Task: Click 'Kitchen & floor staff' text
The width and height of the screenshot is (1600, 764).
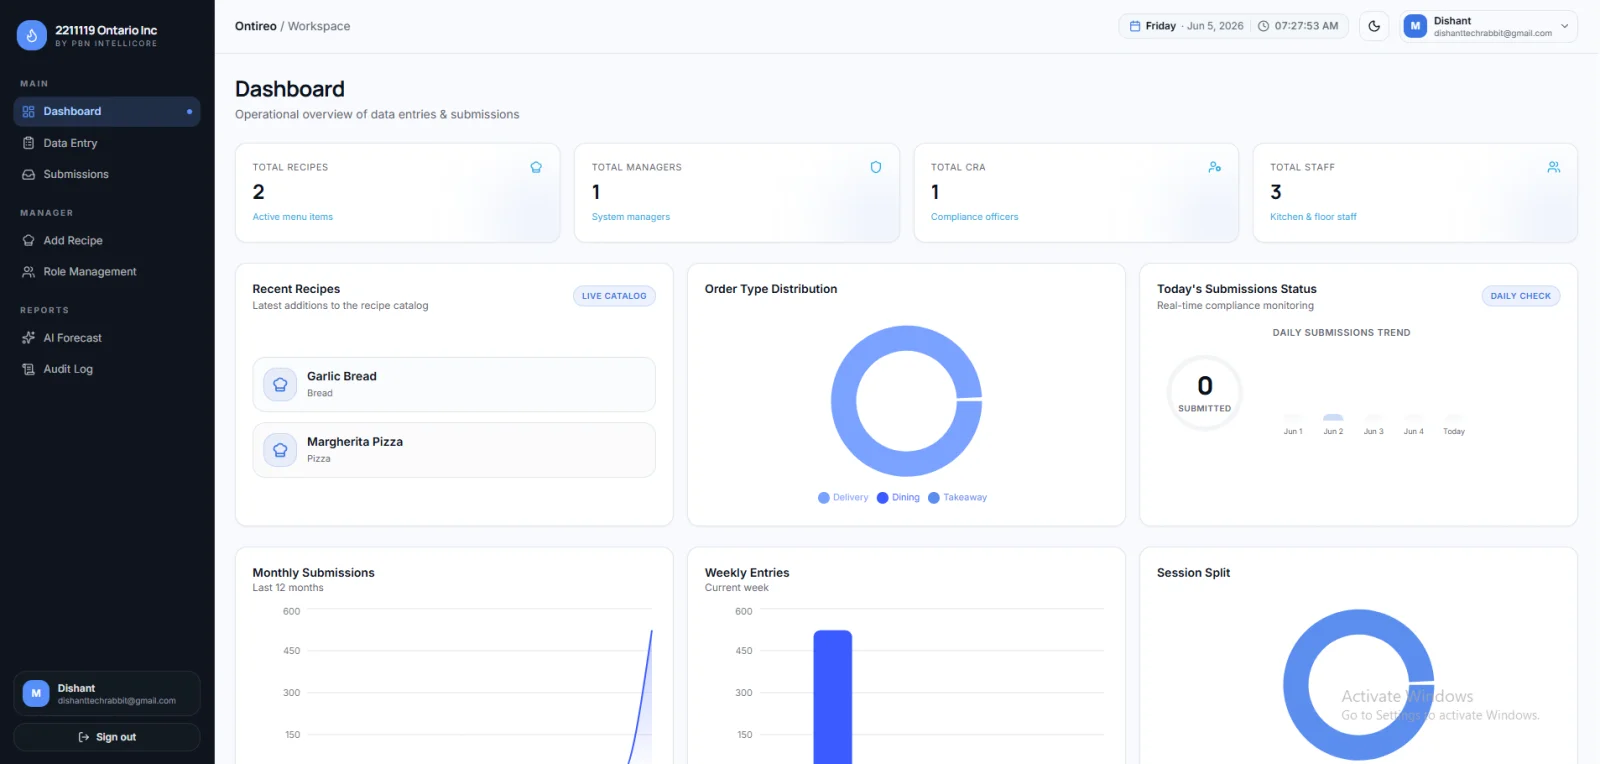Action: pos(1313,217)
